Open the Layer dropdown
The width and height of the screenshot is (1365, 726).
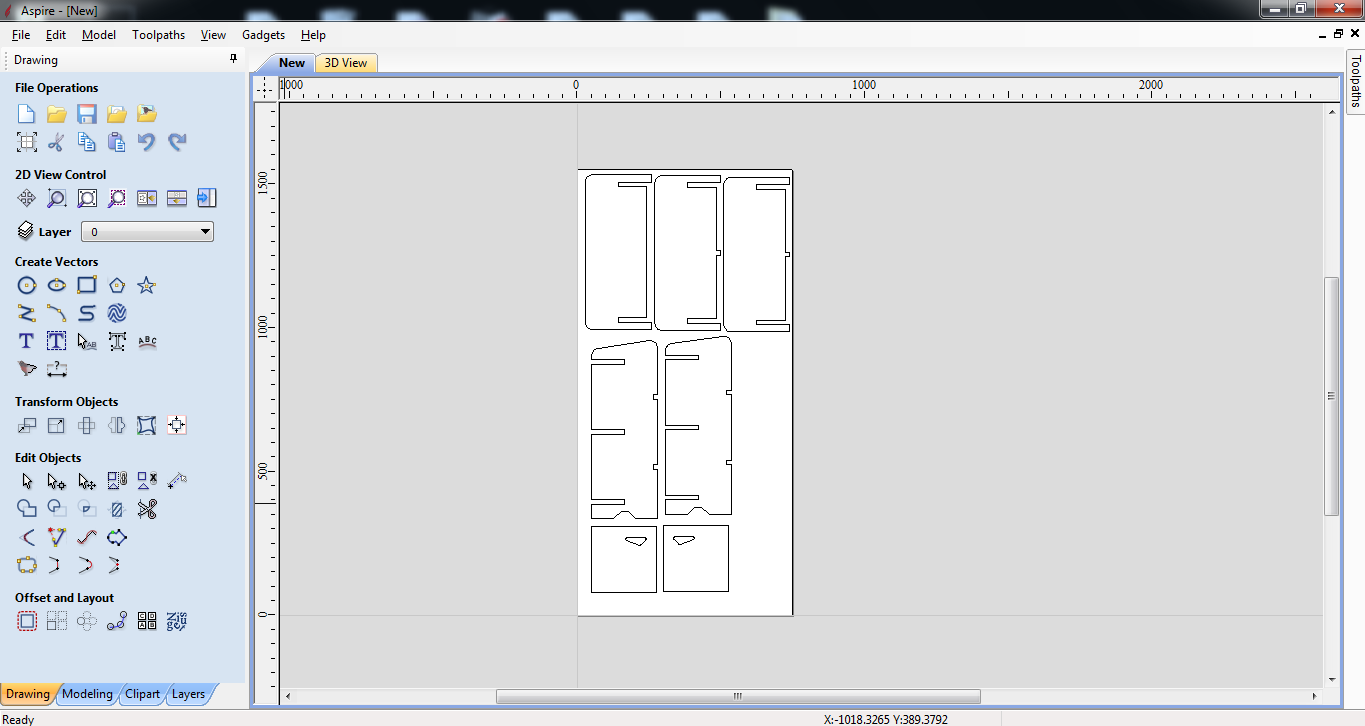point(147,232)
